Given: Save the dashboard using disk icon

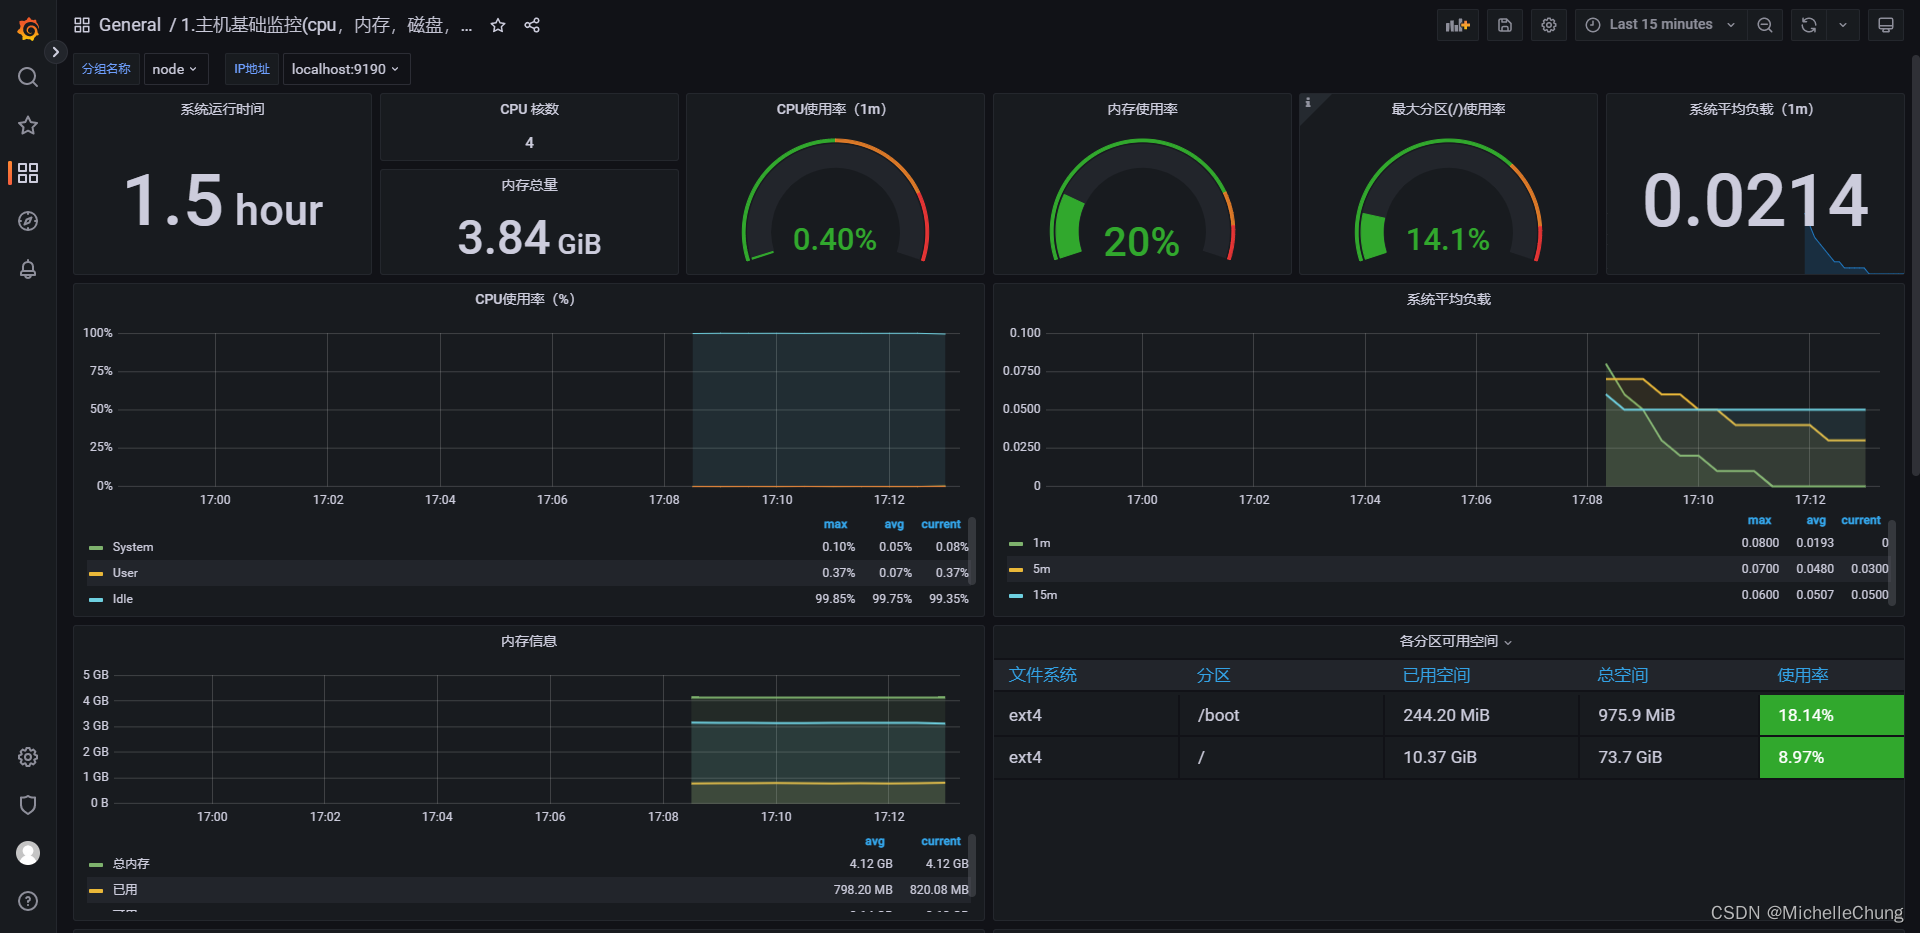Looking at the screenshot, I should click(x=1505, y=25).
